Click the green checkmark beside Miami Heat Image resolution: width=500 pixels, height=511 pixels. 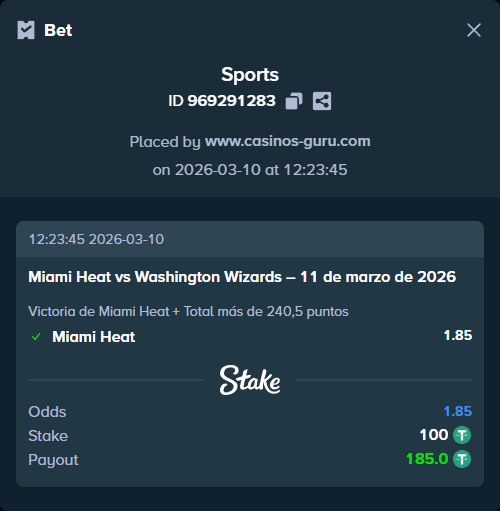coord(36,337)
